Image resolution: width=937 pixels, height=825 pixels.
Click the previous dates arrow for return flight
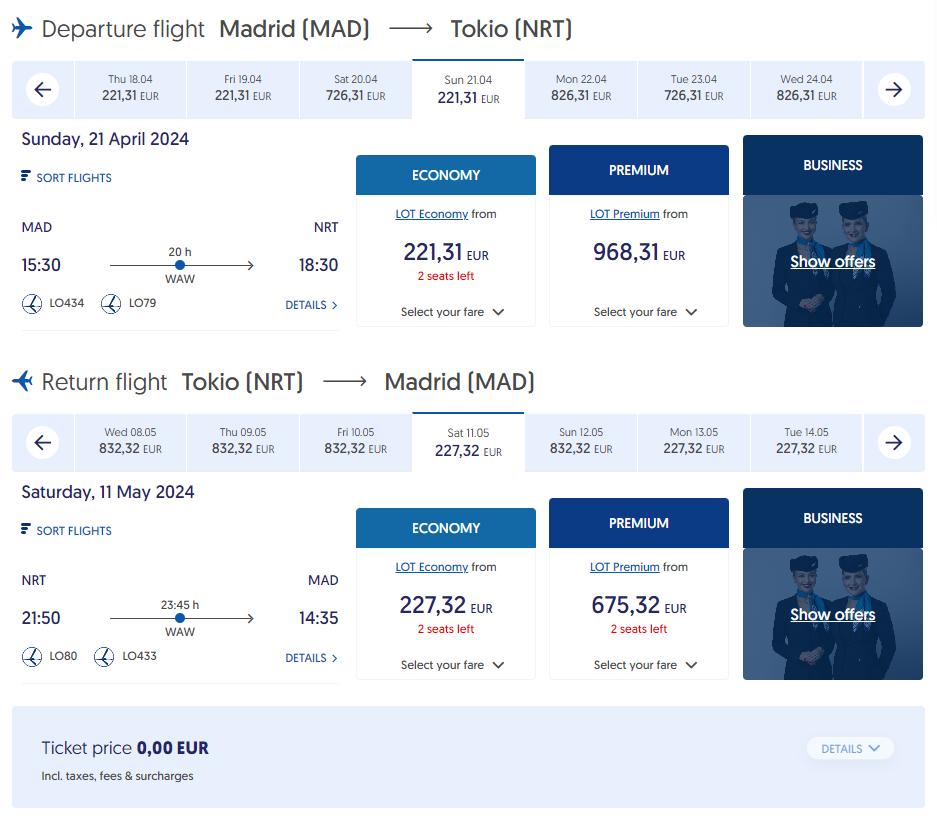pos(42,443)
